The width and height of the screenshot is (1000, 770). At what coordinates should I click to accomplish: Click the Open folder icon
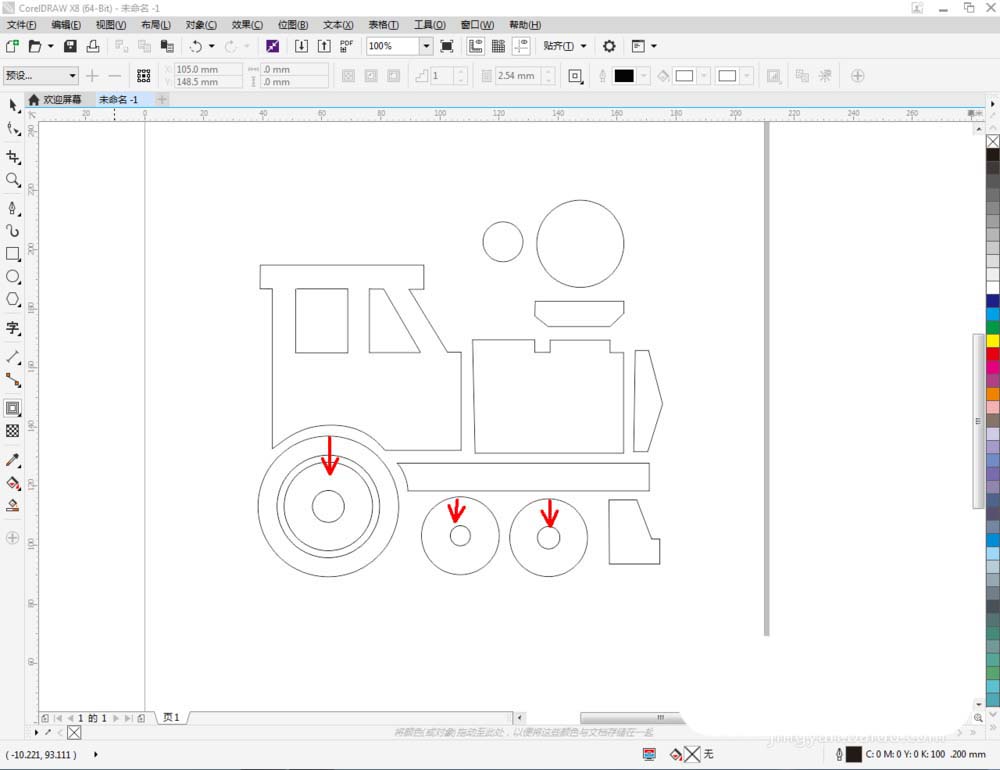(x=35, y=46)
